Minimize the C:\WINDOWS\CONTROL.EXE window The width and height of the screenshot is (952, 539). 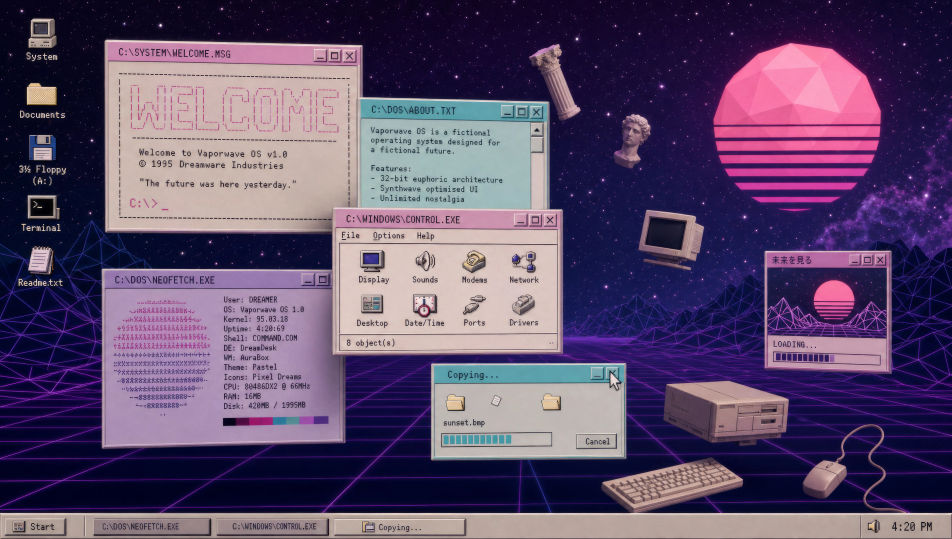click(x=520, y=220)
